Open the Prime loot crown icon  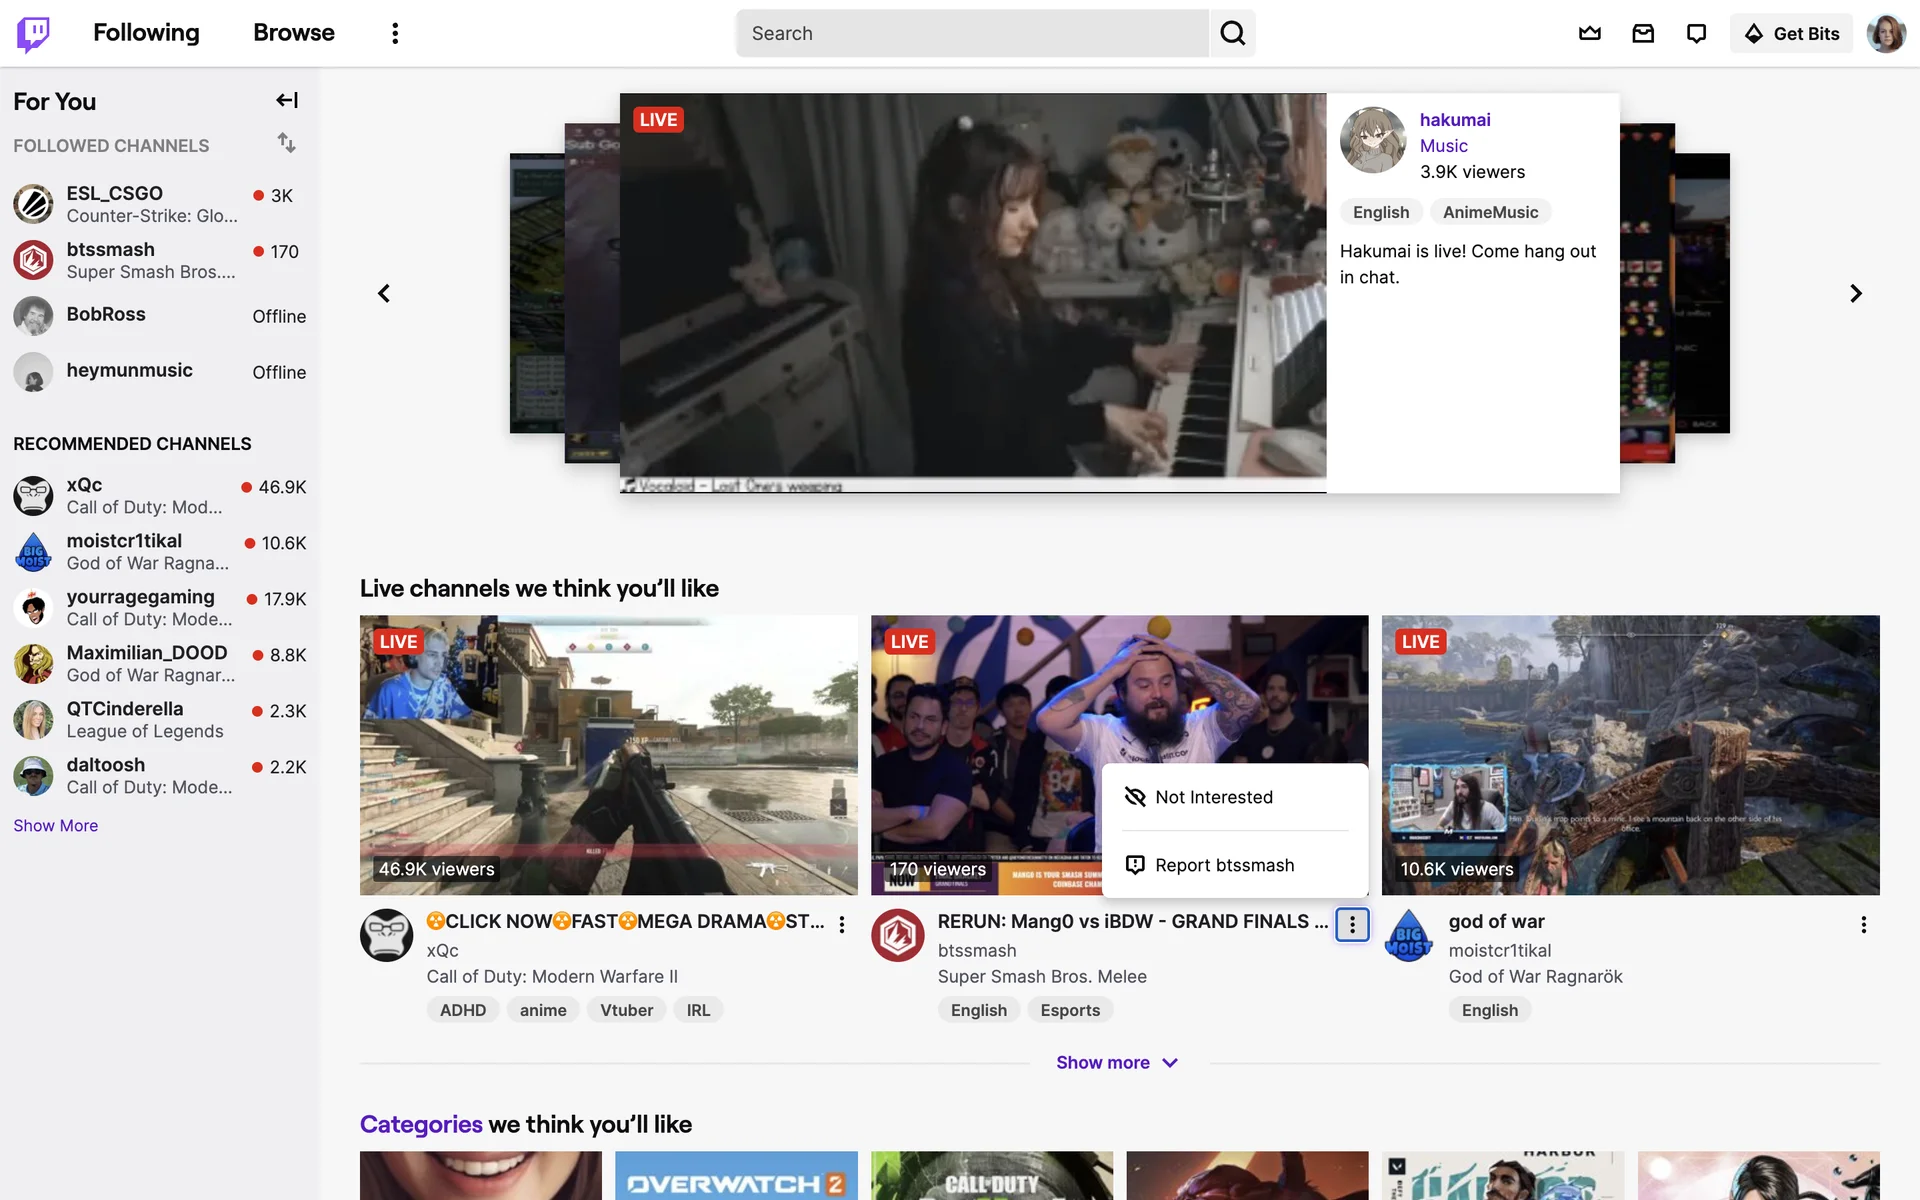click(x=1590, y=33)
